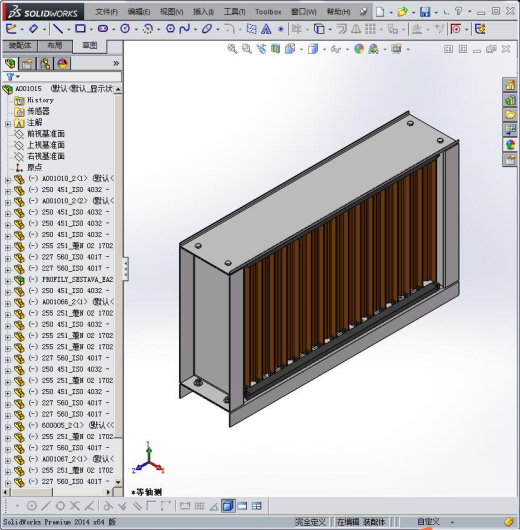Screen dimensions: 520x530
Task: Open the DisplayManager tab icon
Action: point(62,63)
